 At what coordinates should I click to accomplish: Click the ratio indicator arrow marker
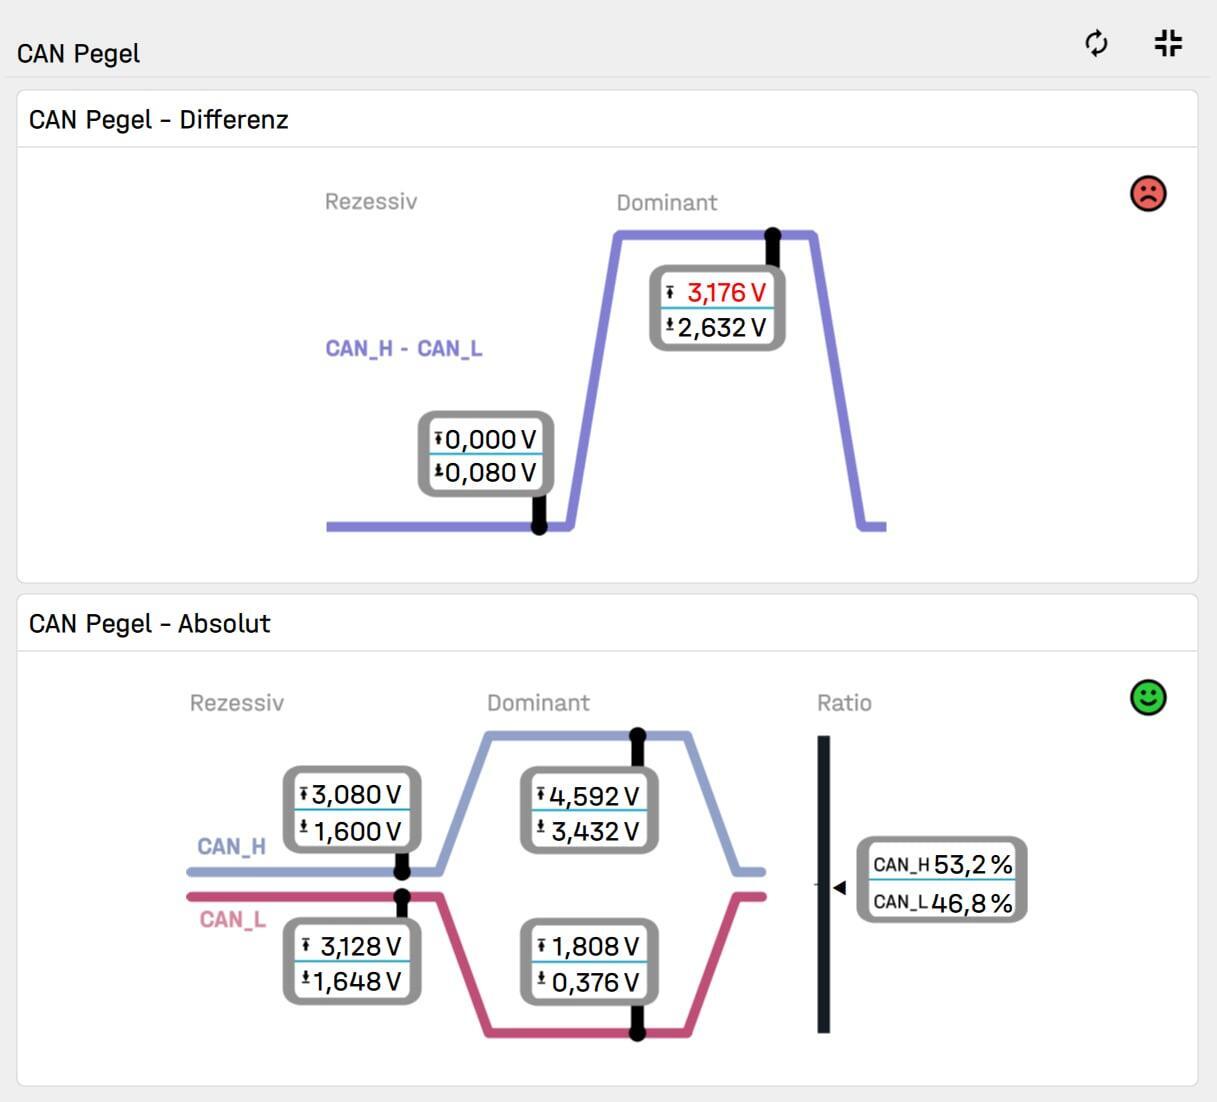[840, 887]
